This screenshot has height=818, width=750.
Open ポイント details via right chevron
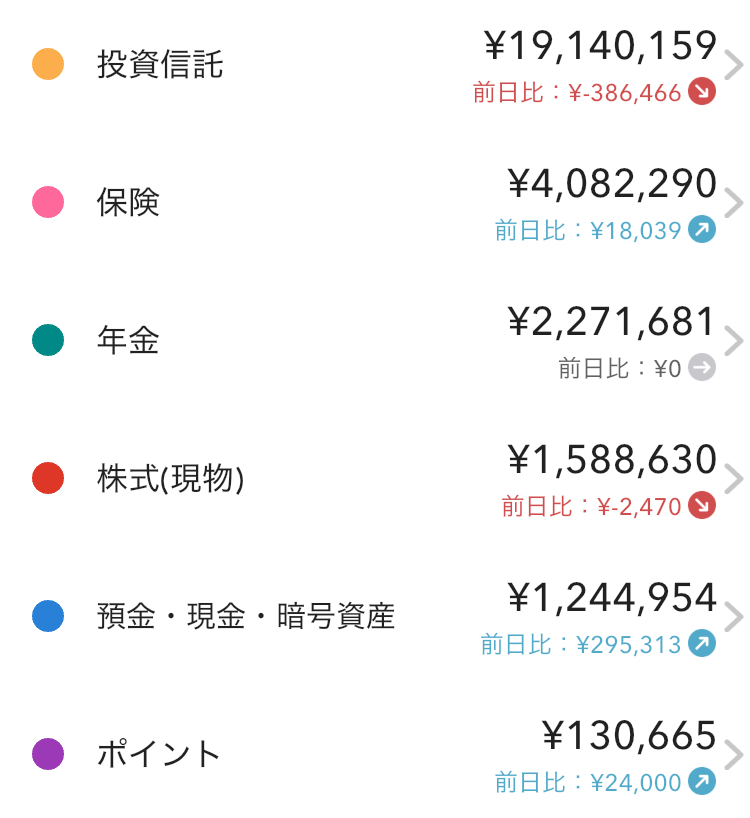click(734, 756)
